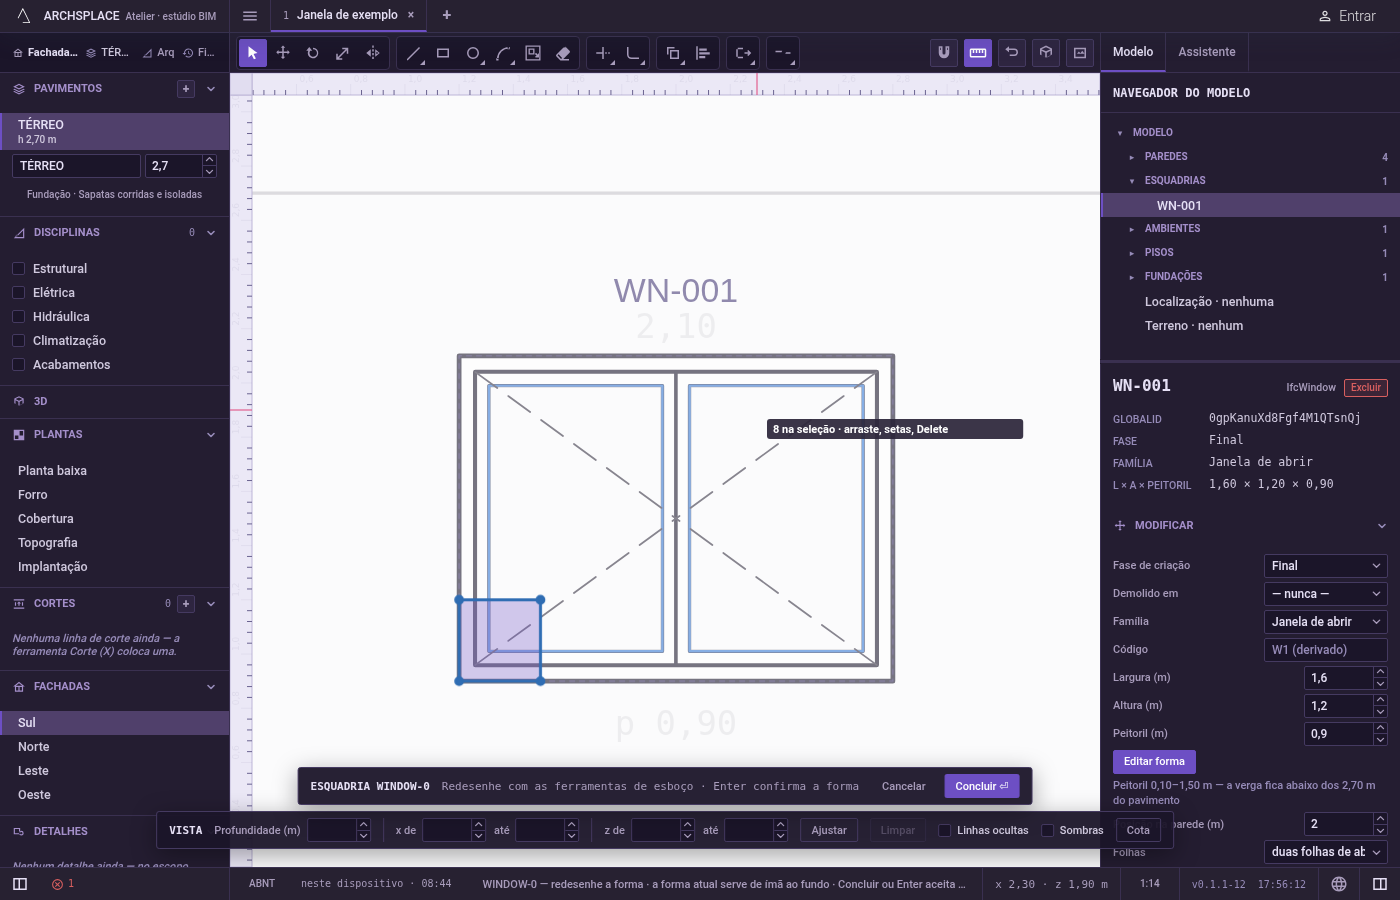Select the Offset copy tool
The width and height of the screenshot is (1400, 900).
673,53
